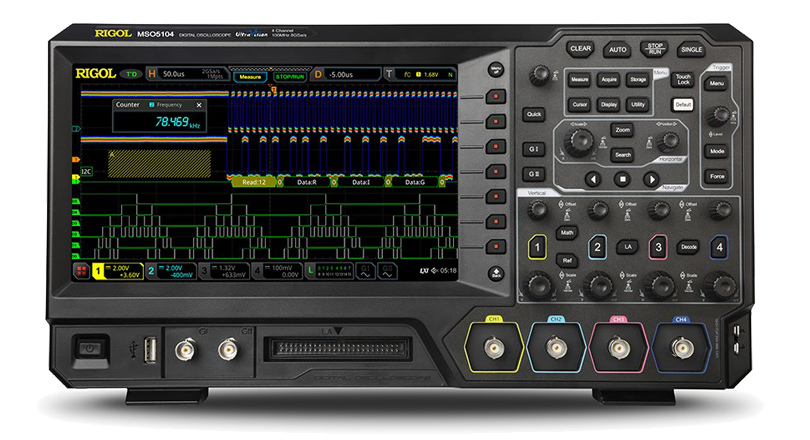Push the topmost red-dot softkey
810x440 pixels.
pyautogui.click(x=496, y=97)
